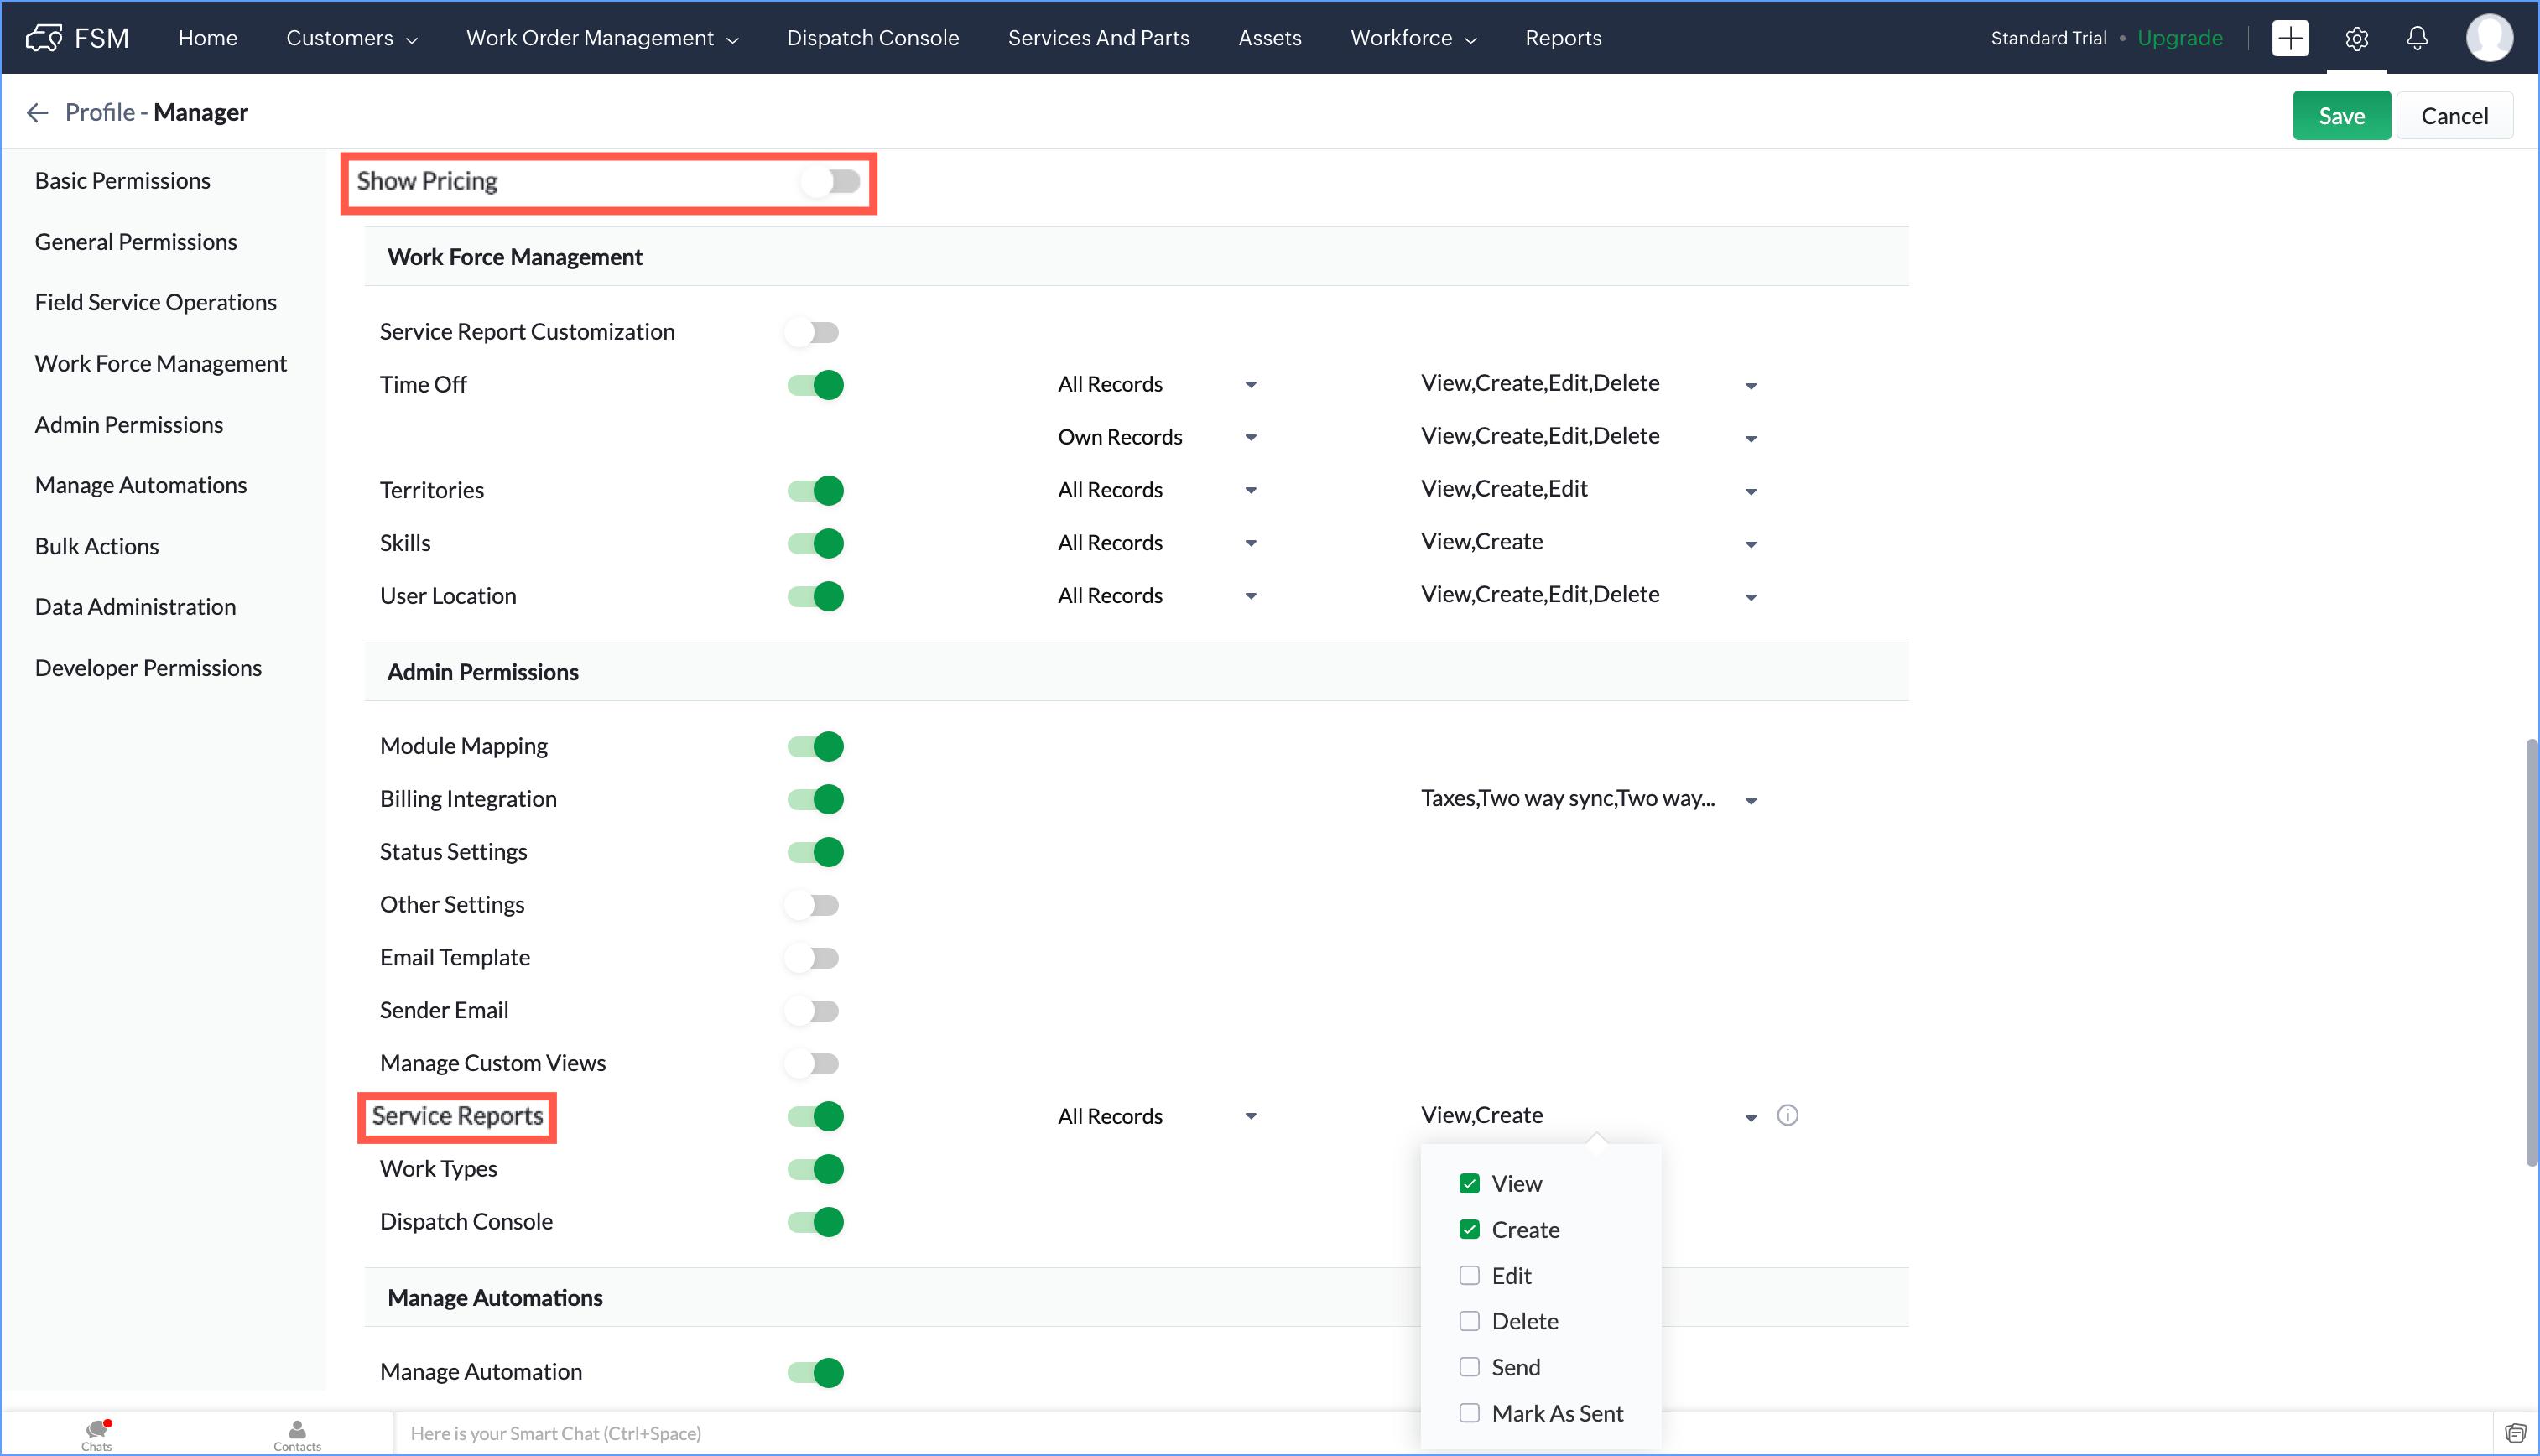Click info icon next to Service Reports
This screenshot has height=1456, width=2540.
point(1787,1115)
